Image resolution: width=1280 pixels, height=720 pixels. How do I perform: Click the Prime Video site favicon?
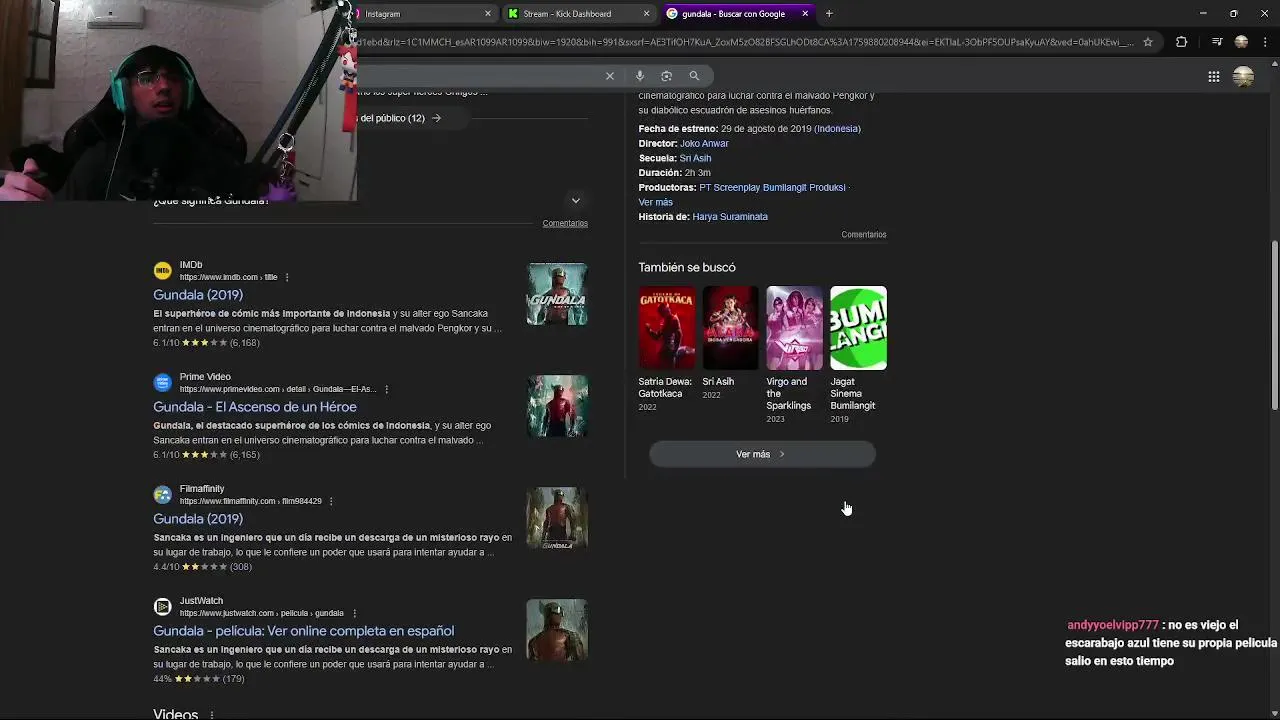pyautogui.click(x=162, y=382)
